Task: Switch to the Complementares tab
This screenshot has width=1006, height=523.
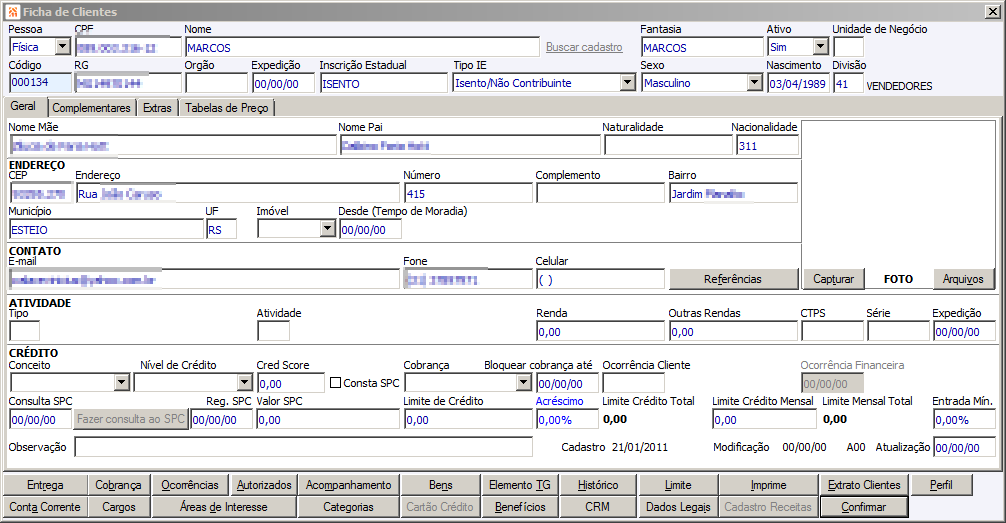Action: pyautogui.click(x=91, y=108)
